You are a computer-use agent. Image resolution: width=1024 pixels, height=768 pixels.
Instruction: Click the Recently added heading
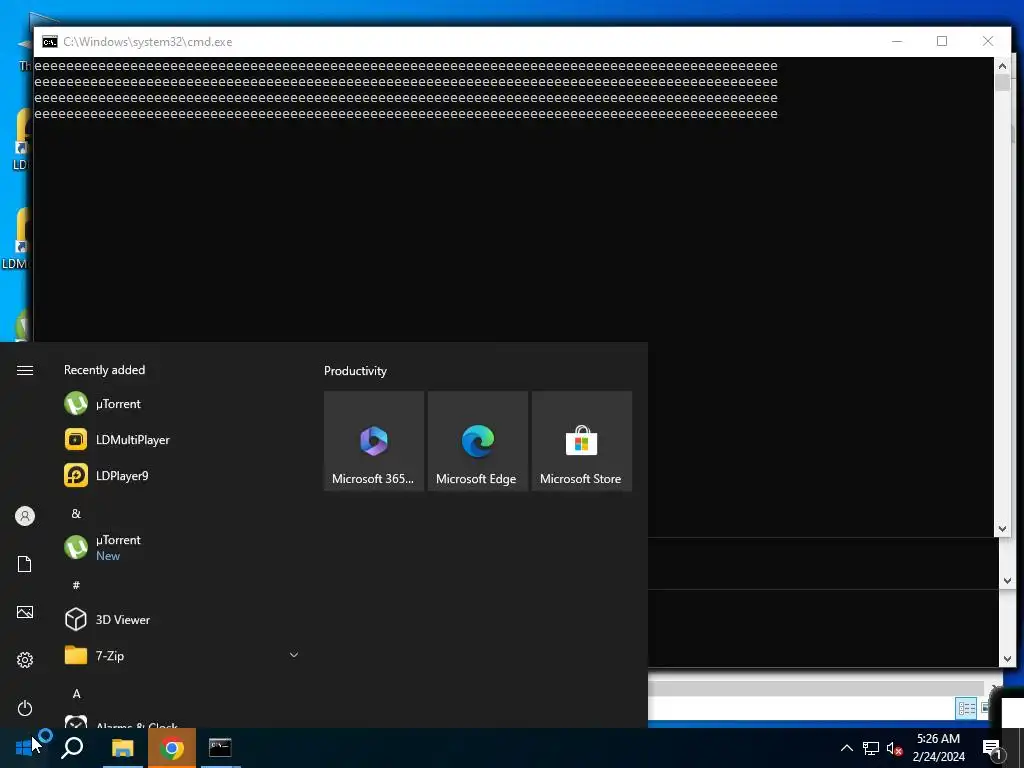104,370
